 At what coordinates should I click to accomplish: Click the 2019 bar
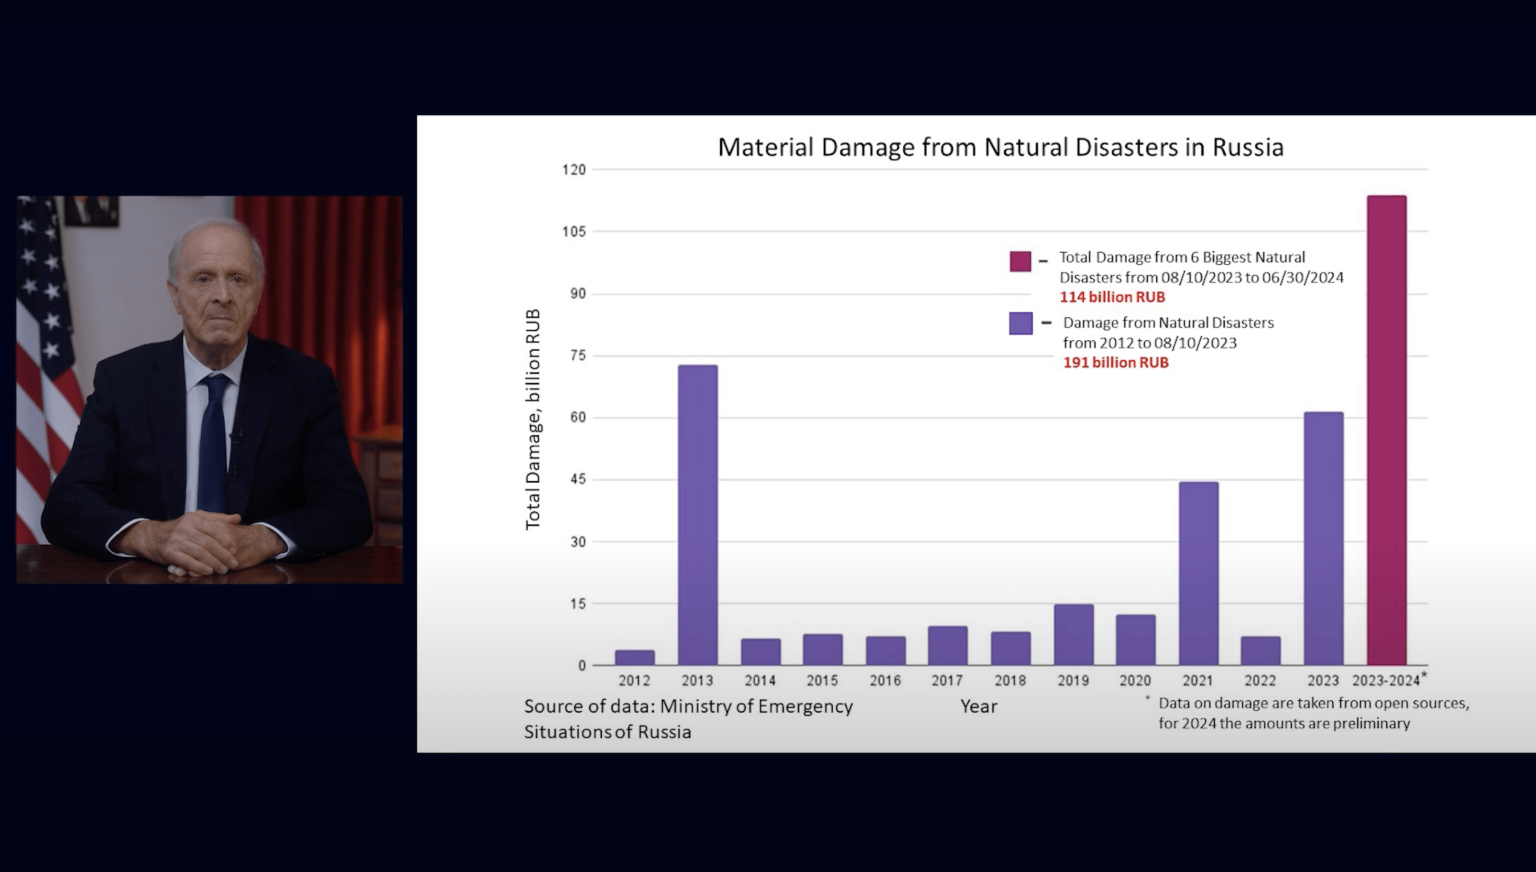pyautogui.click(x=1073, y=634)
